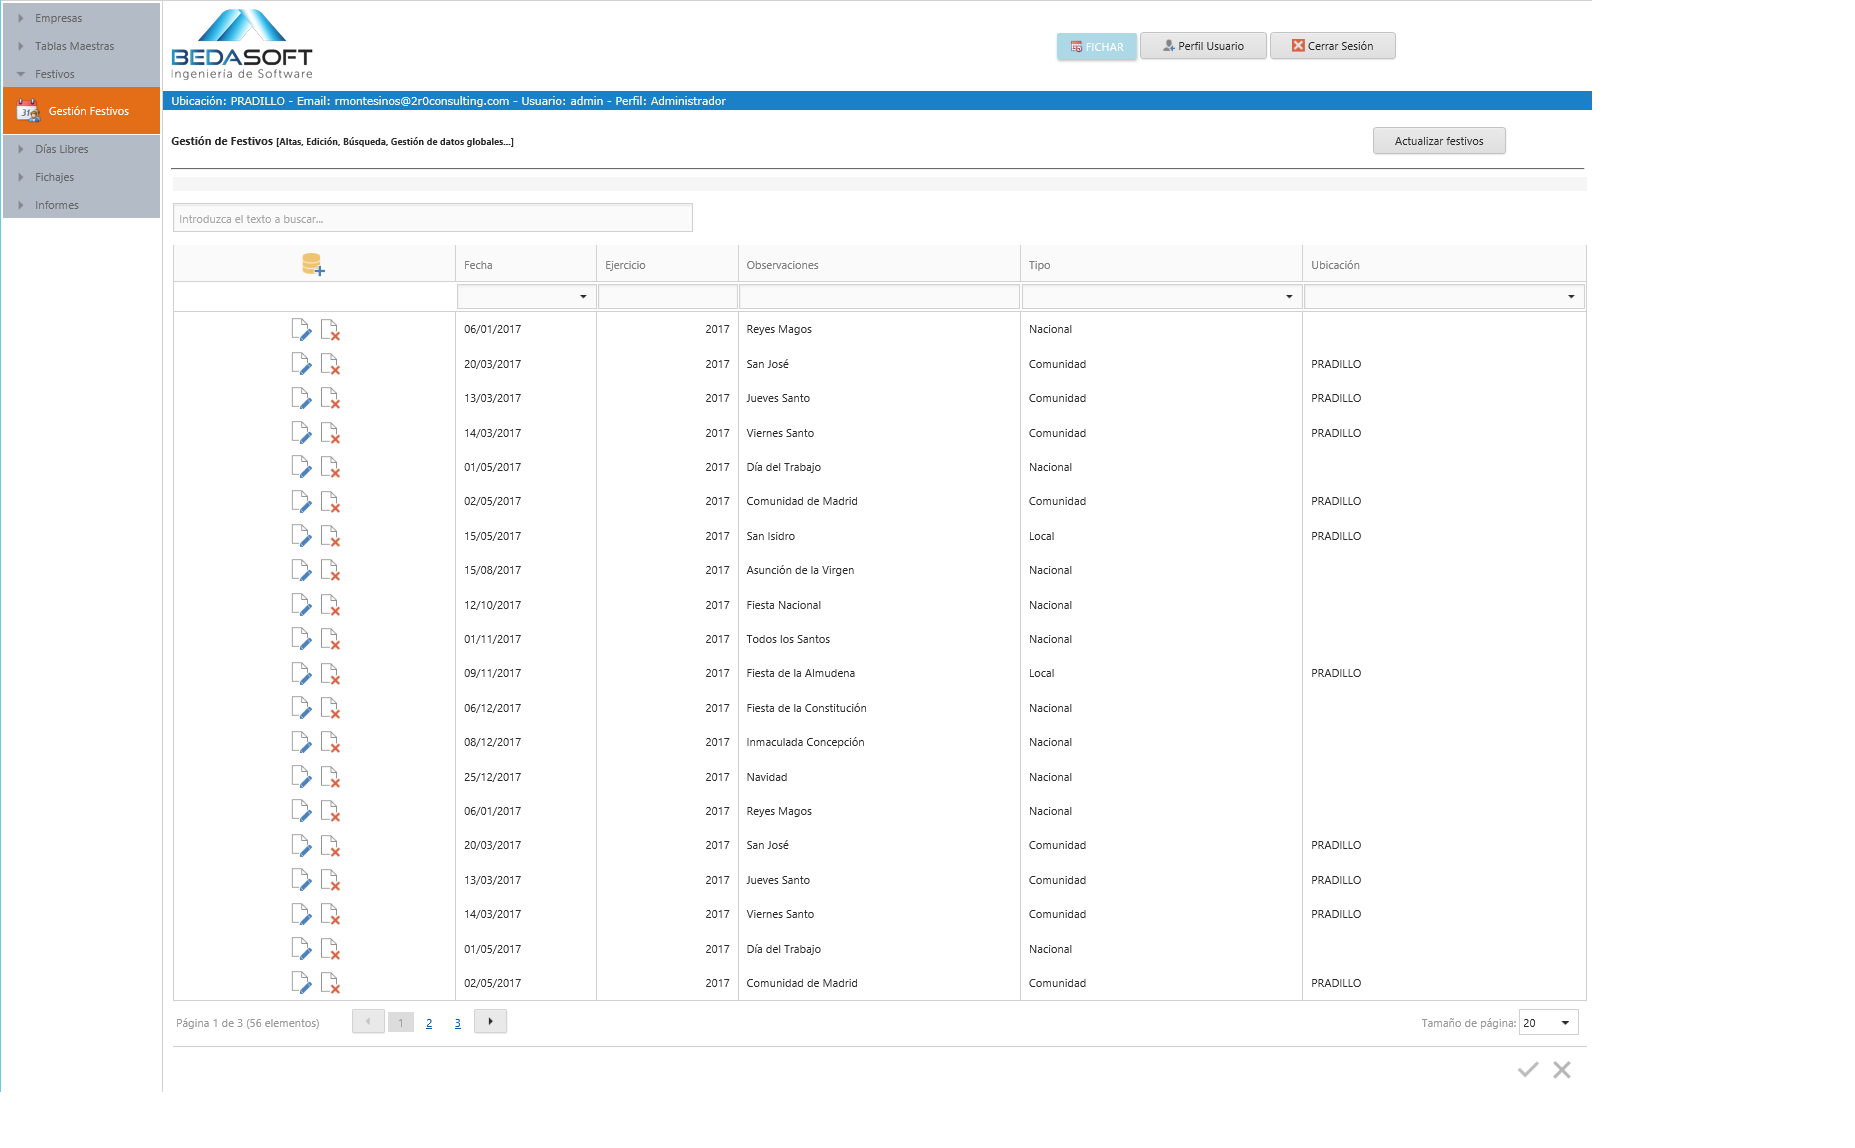Viewport: 1855px width, 1148px height.
Task: Click the add new holiday database icon
Action: tap(313, 264)
